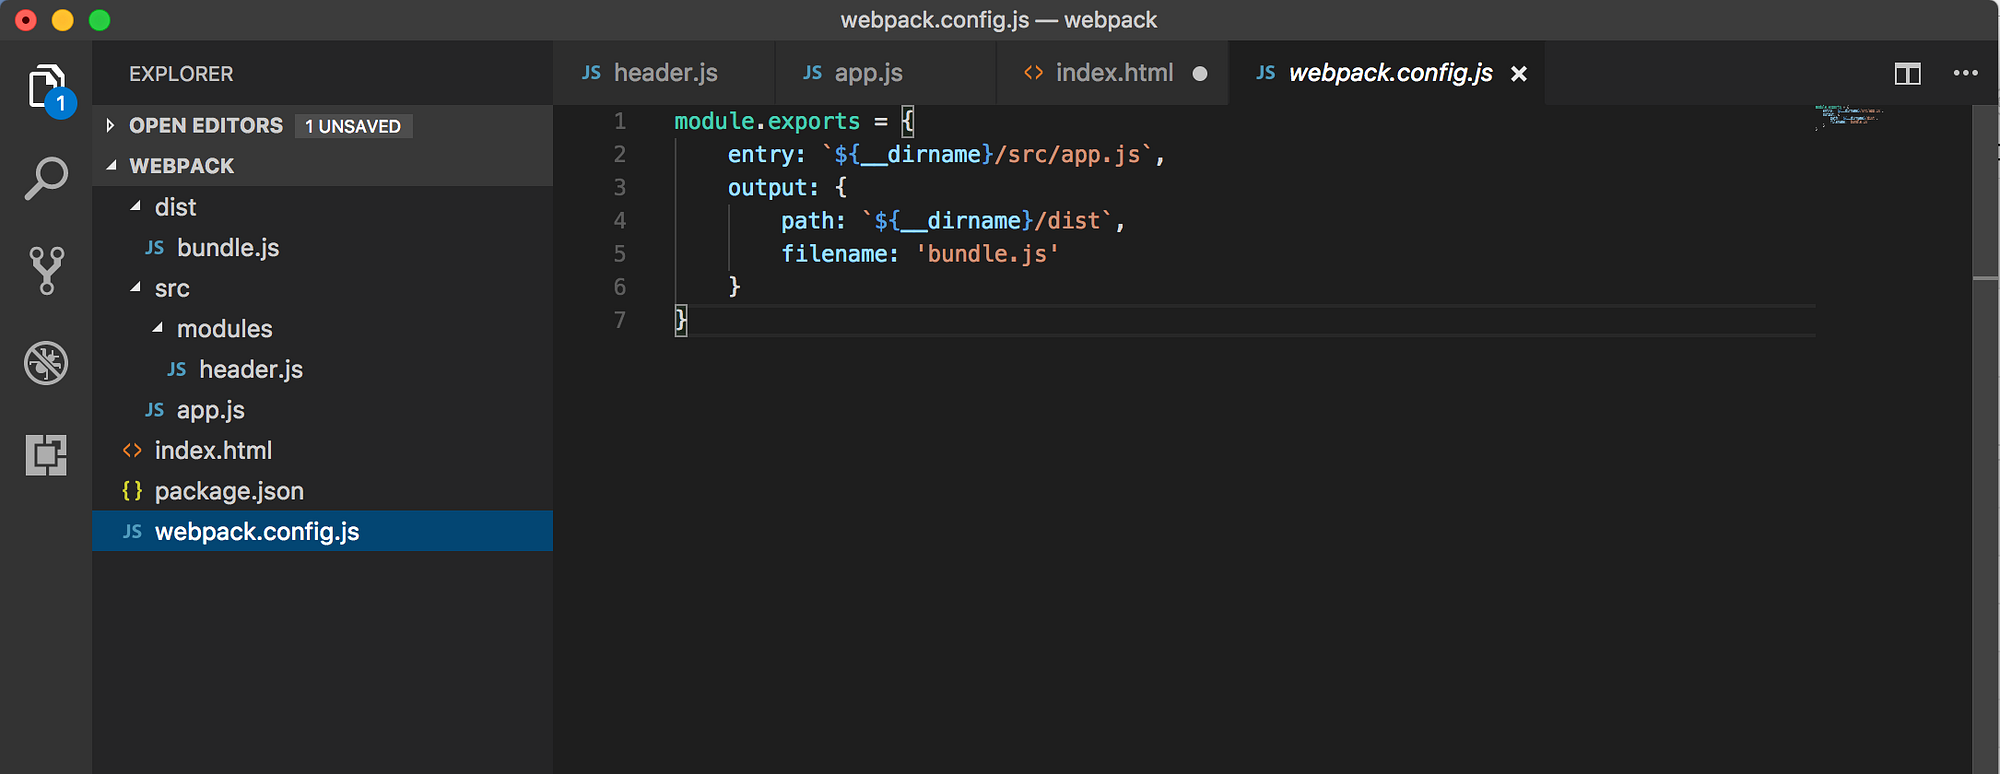Click the unsaved dot on index.html tab

pos(1200,74)
